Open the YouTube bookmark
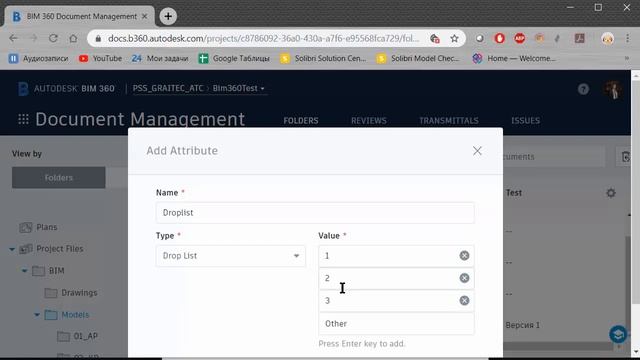Image resolution: width=640 pixels, height=360 pixels. click(100, 58)
